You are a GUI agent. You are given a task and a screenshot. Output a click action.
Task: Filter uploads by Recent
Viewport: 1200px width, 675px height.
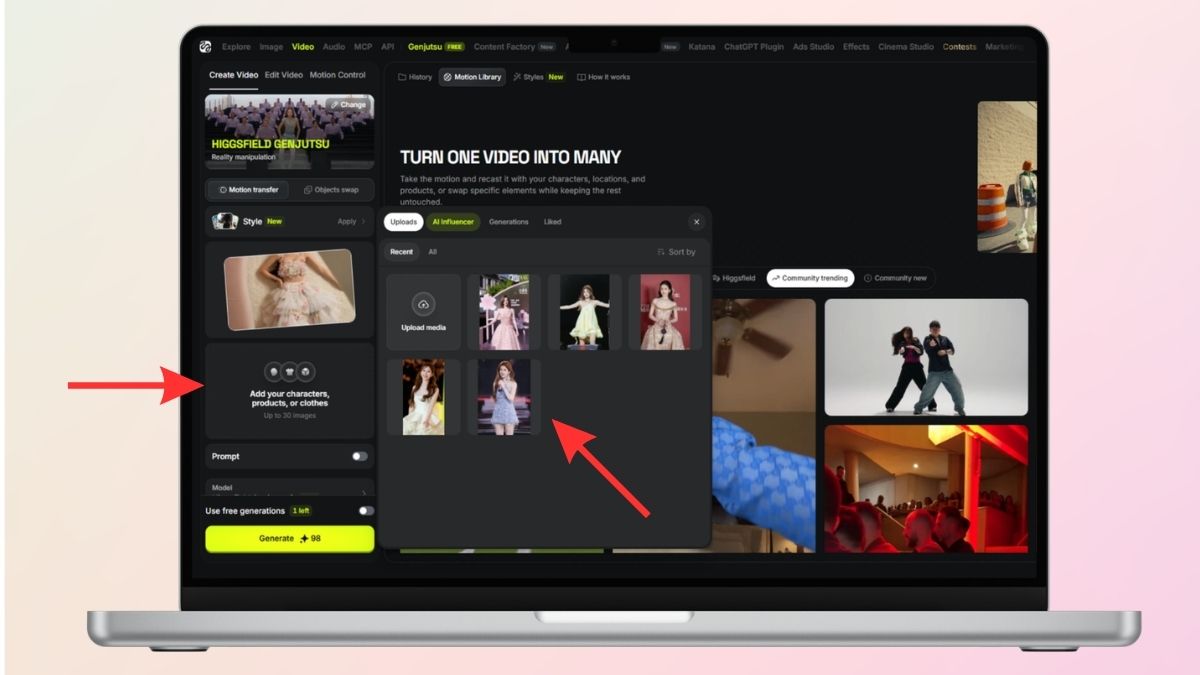click(x=401, y=252)
